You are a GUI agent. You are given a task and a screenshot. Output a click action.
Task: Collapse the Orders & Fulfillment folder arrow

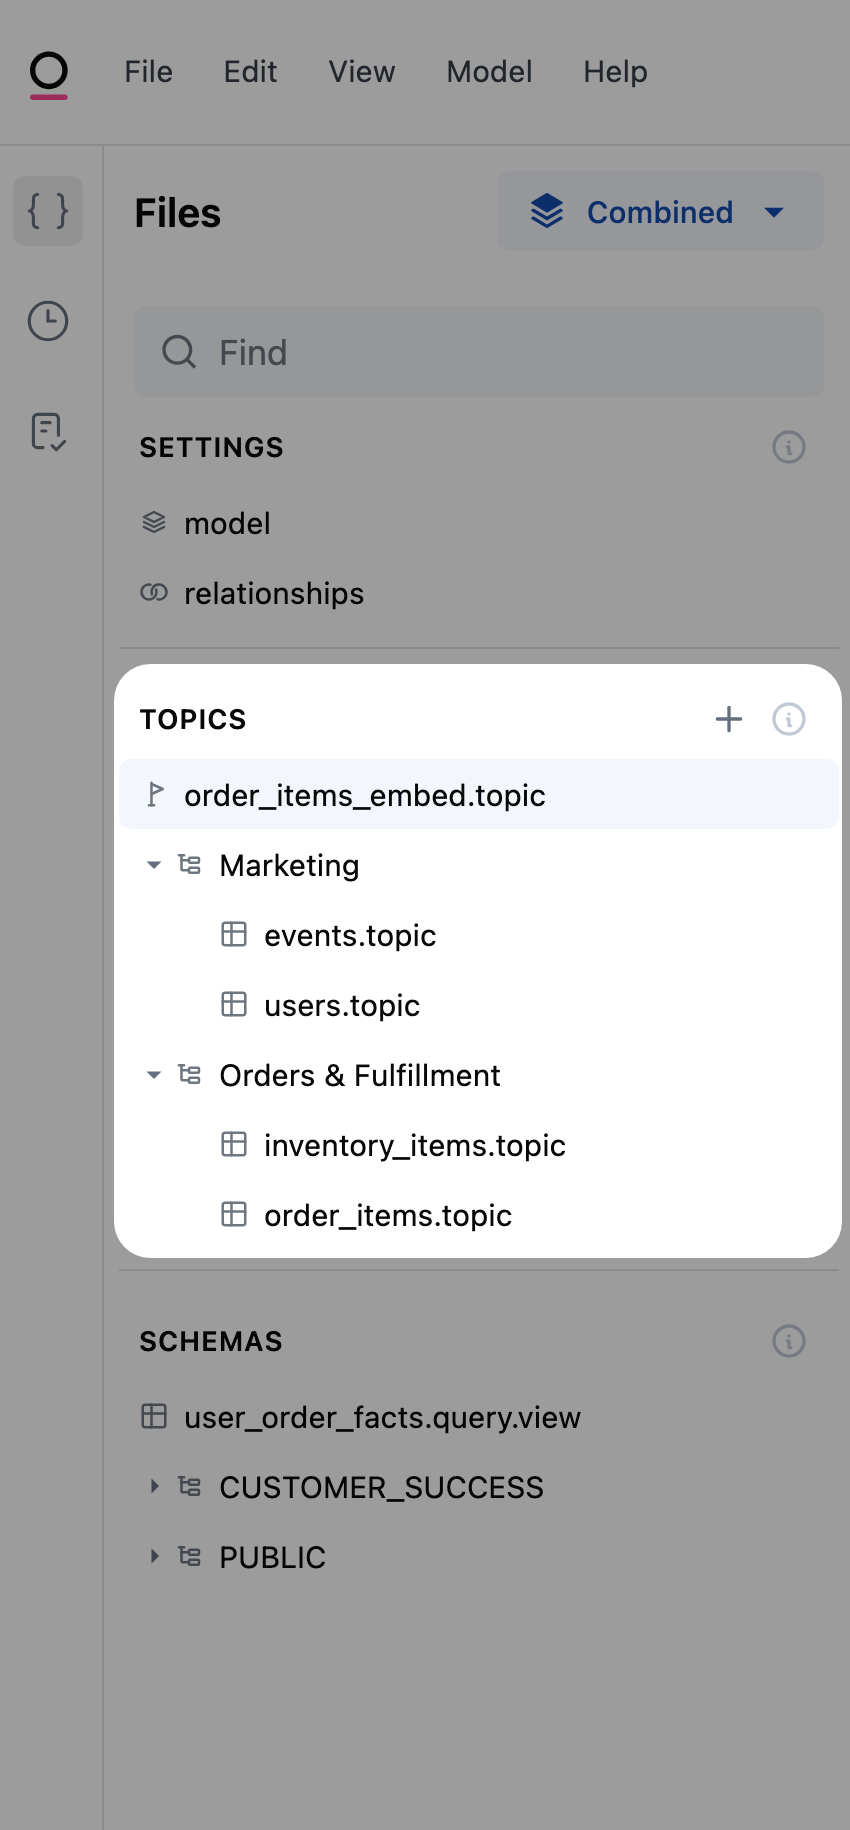click(x=154, y=1075)
